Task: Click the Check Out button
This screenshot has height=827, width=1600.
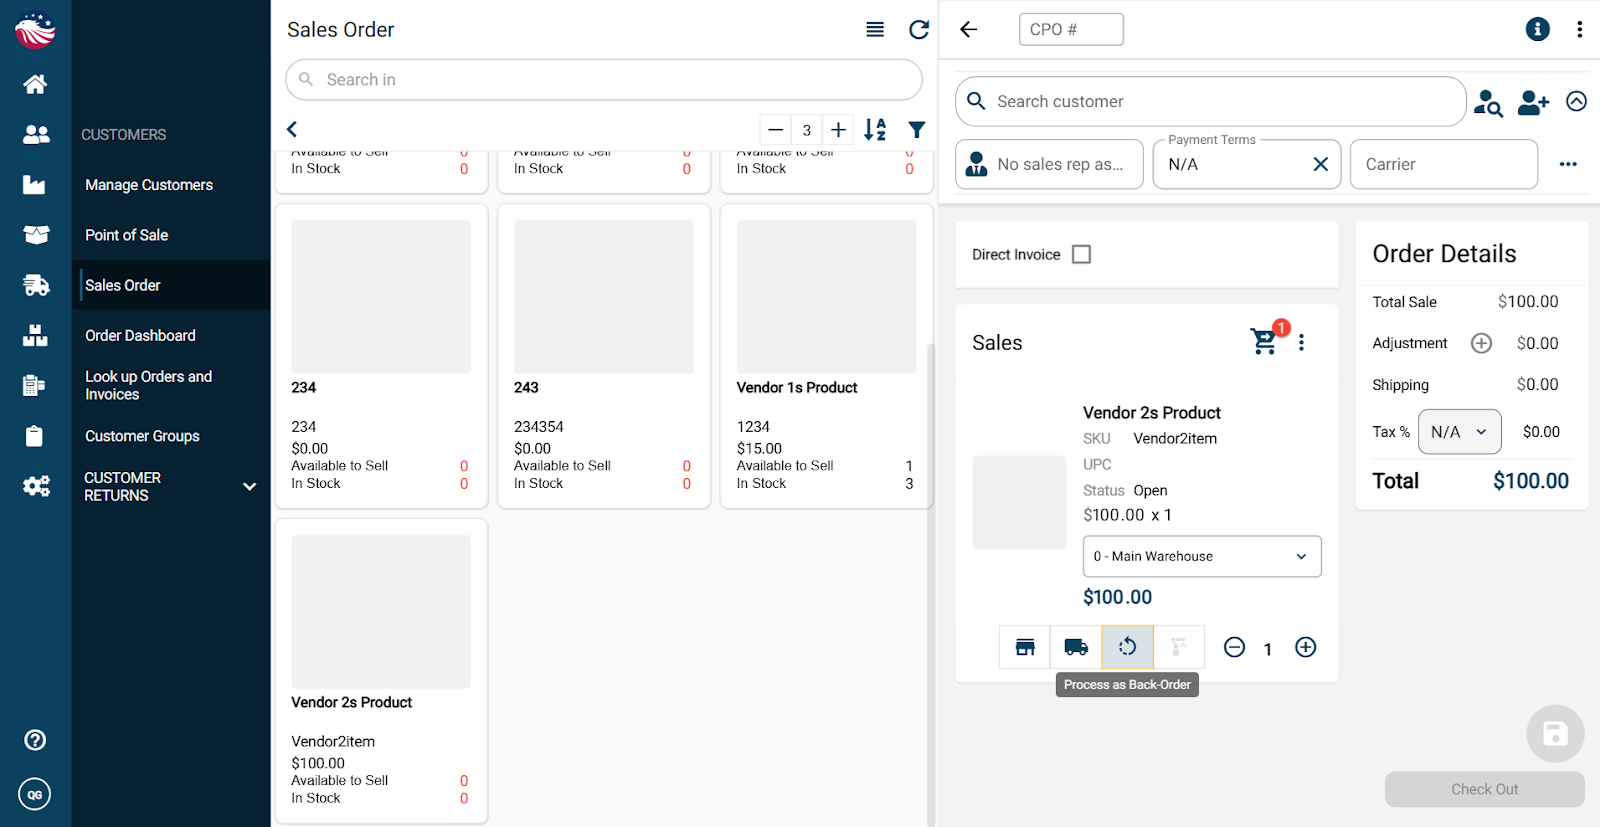Action: [x=1485, y=789]
